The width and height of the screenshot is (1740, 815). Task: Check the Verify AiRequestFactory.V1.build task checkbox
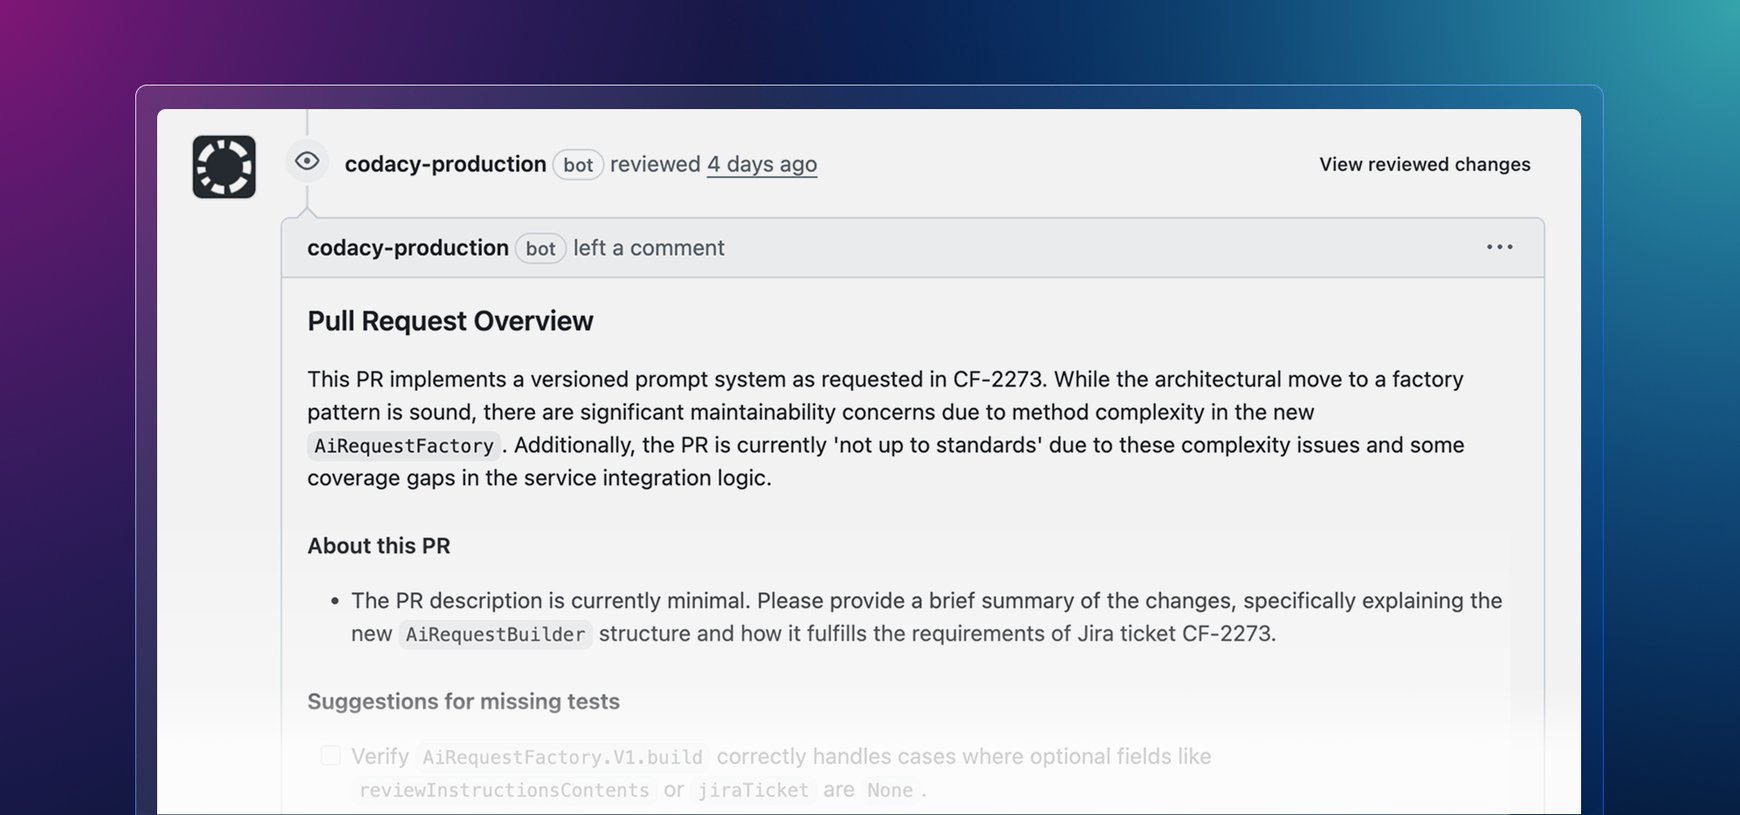(x=330, y=756)
